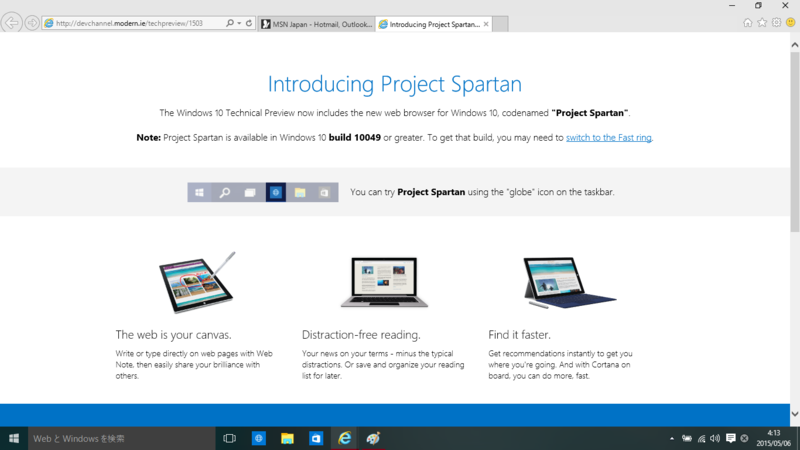Click the Refresh page icon
The image size is (800, 450).
click(249, 23)
